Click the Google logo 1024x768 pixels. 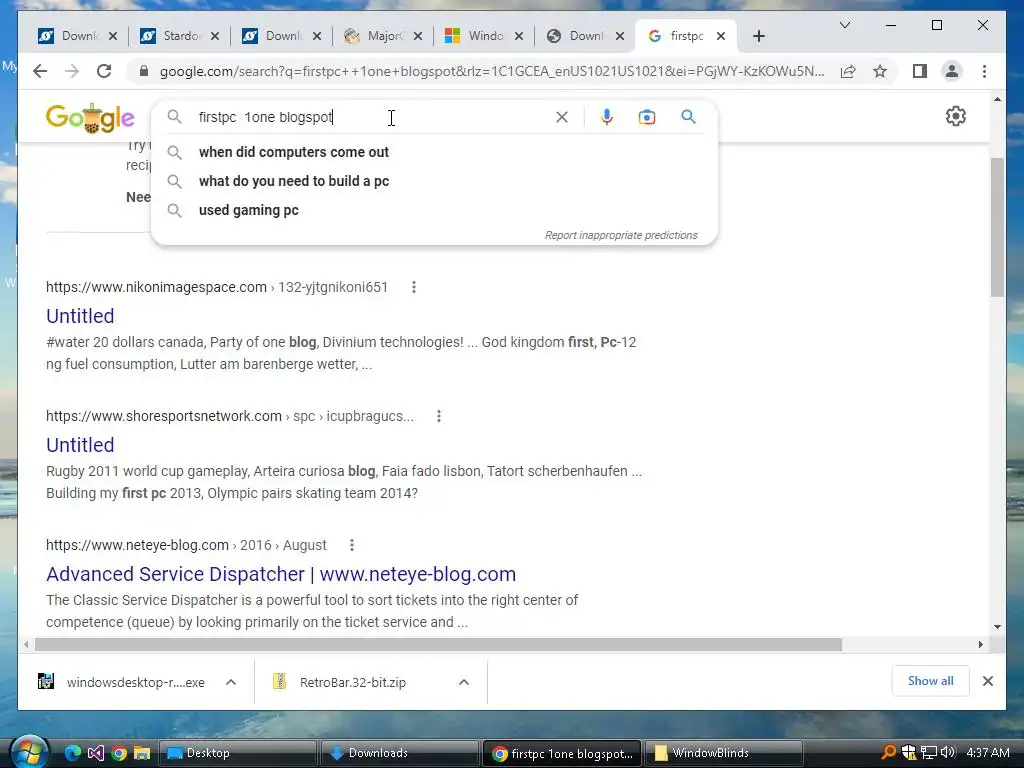coord(90,118)
